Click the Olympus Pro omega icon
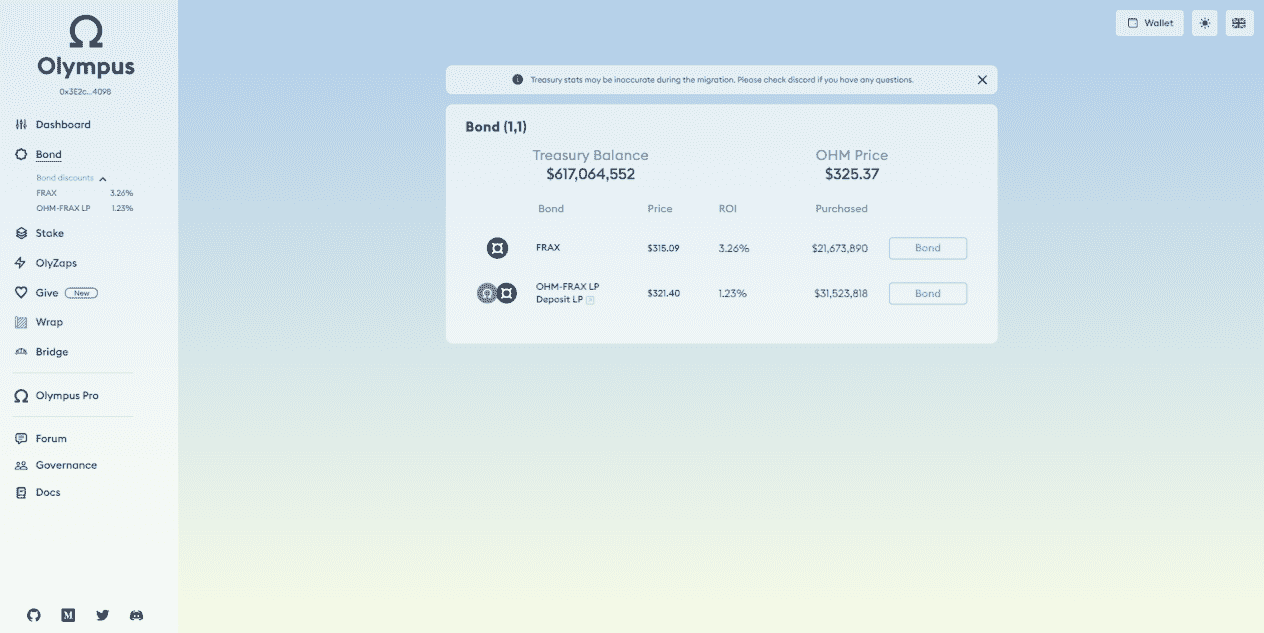Viewport: 1264px width, 633px height. click(x=21, y=396)
